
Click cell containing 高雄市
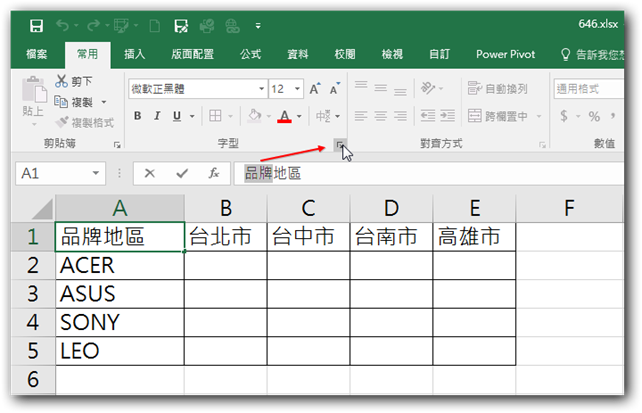[x=474, y=237]
